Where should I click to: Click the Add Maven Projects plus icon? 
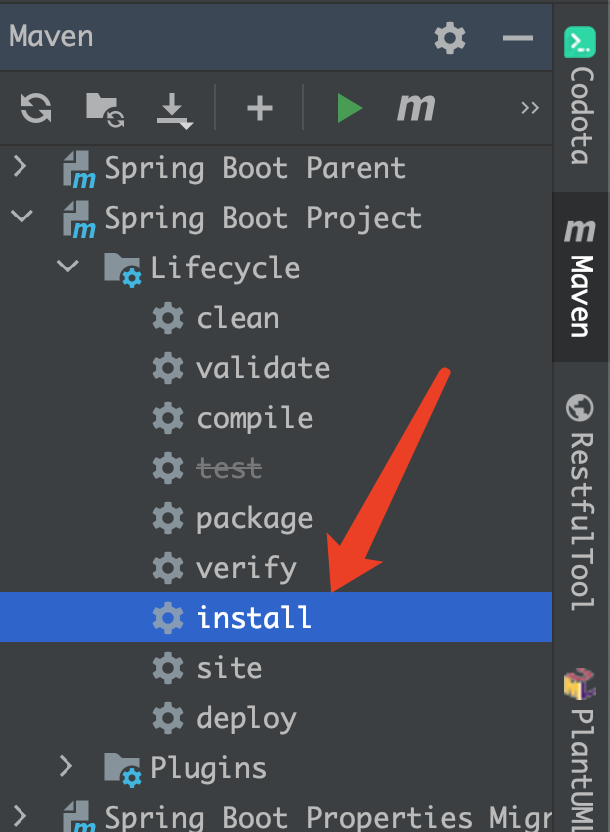(259, 109)
